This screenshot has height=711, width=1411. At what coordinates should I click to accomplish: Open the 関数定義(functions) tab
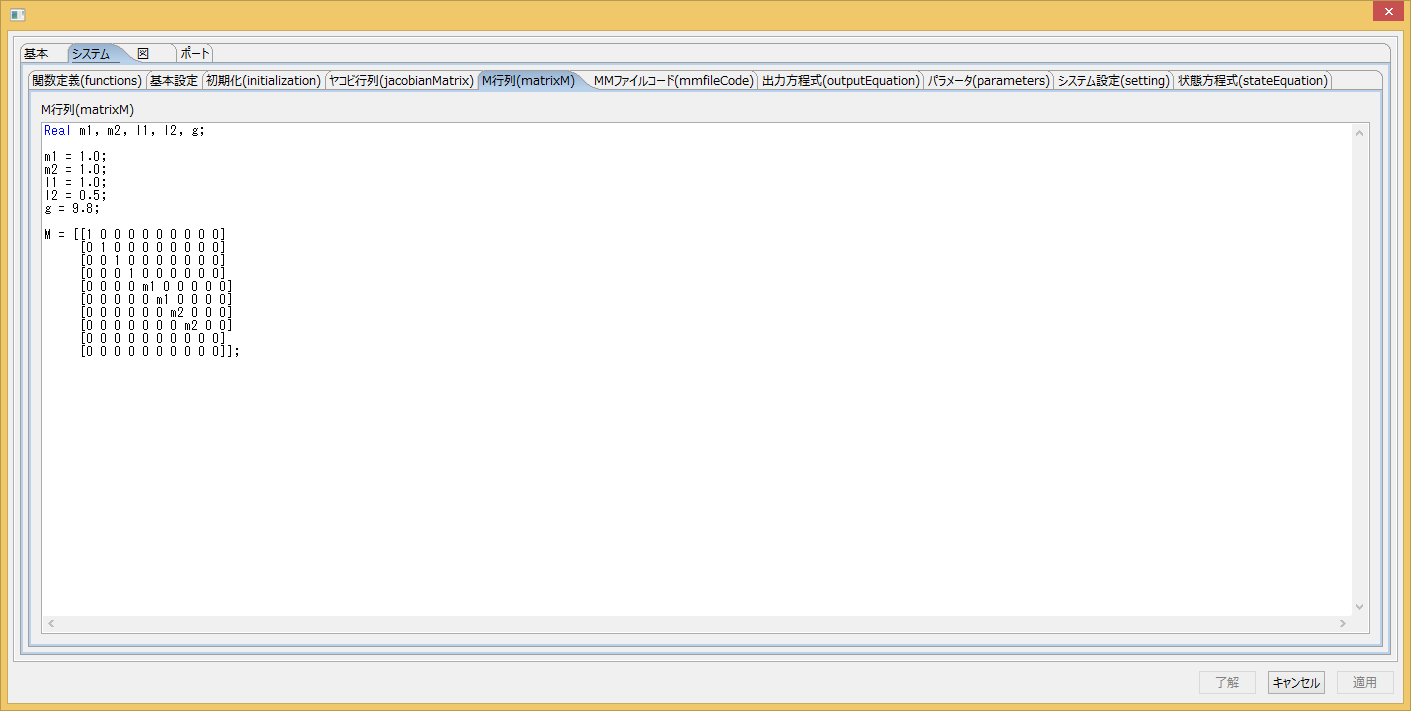coord(87,81)
